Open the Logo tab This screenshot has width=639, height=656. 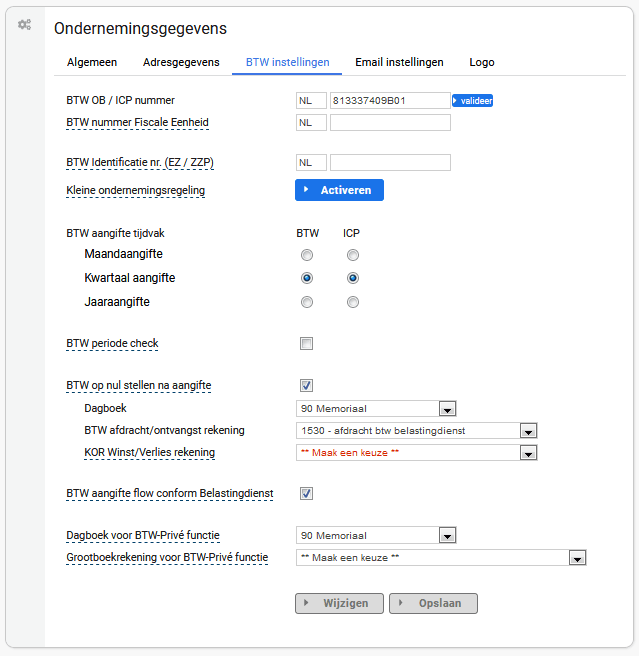[482, 62]
